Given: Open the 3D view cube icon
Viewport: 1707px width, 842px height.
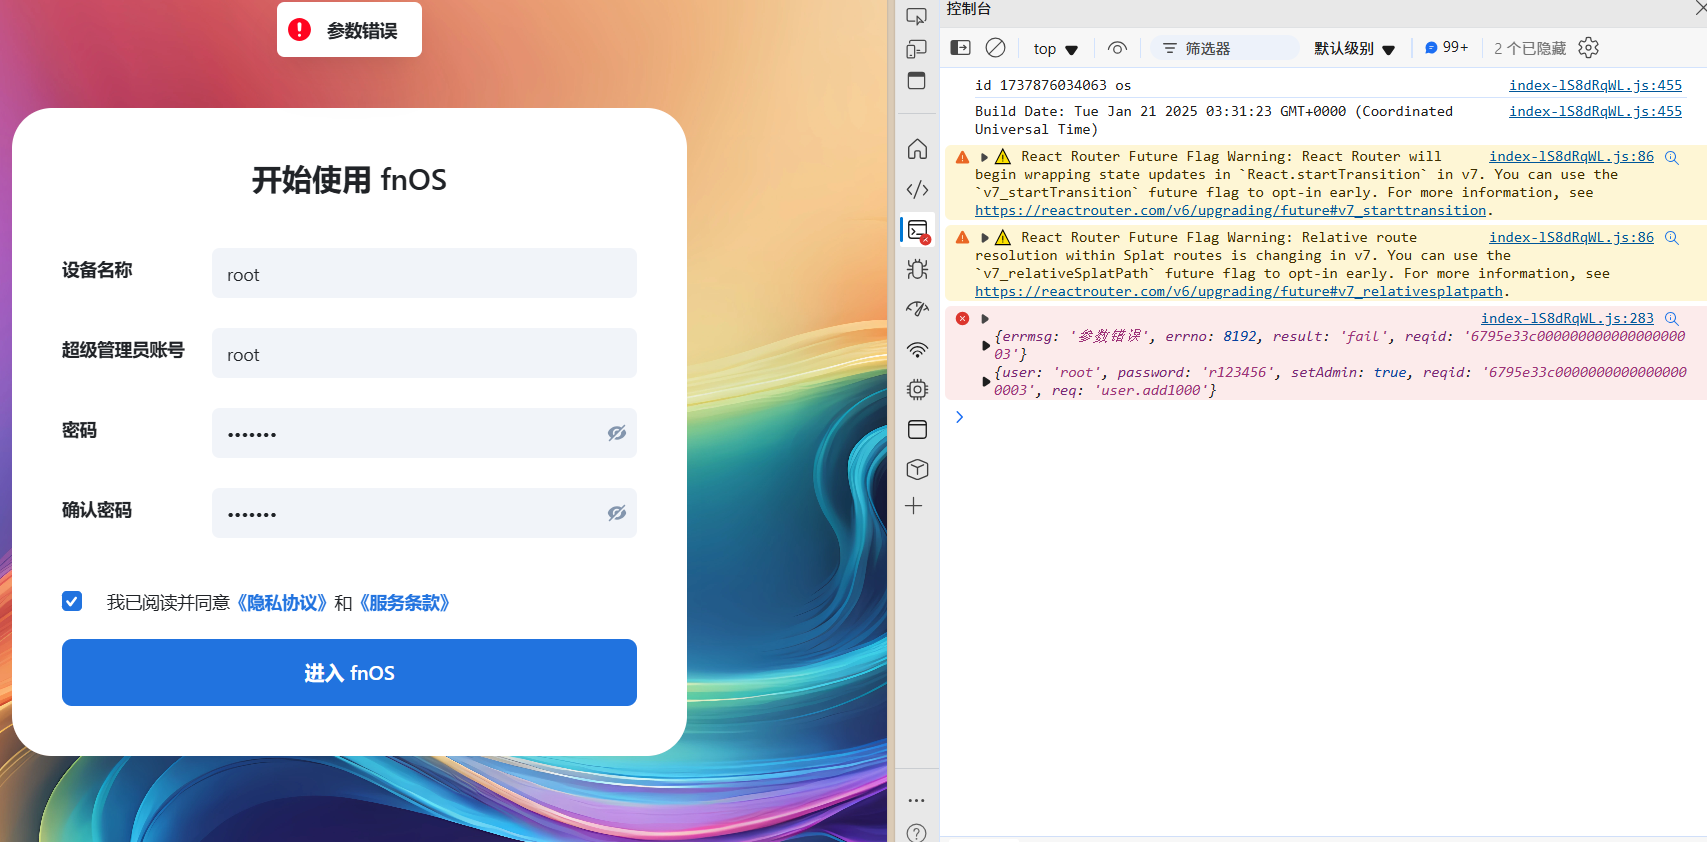Looking at the screenshot, I should click(x=917, y=469).
